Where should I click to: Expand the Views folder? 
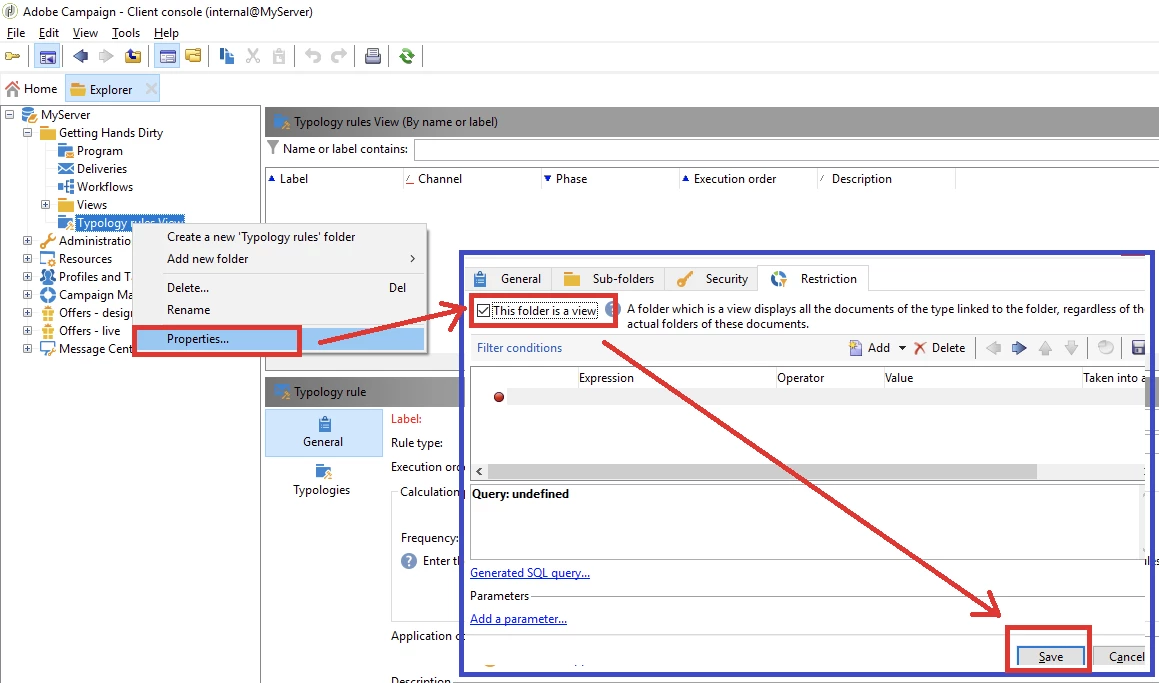[46, 205]
